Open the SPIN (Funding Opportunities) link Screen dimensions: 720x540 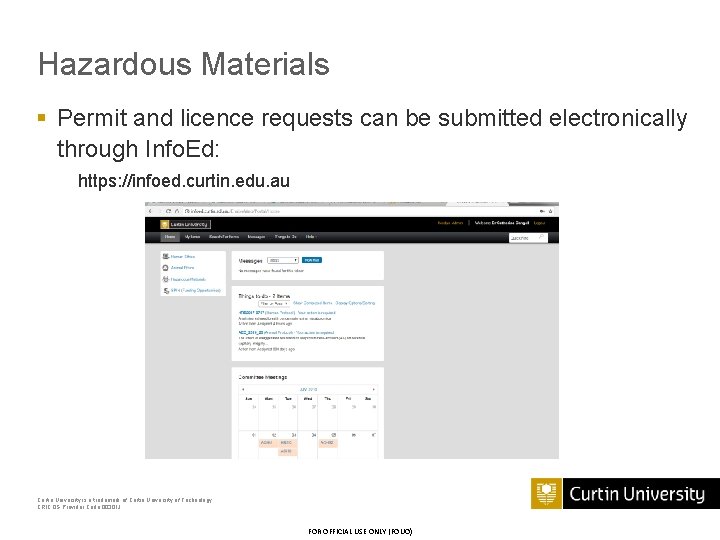[196, 290]
